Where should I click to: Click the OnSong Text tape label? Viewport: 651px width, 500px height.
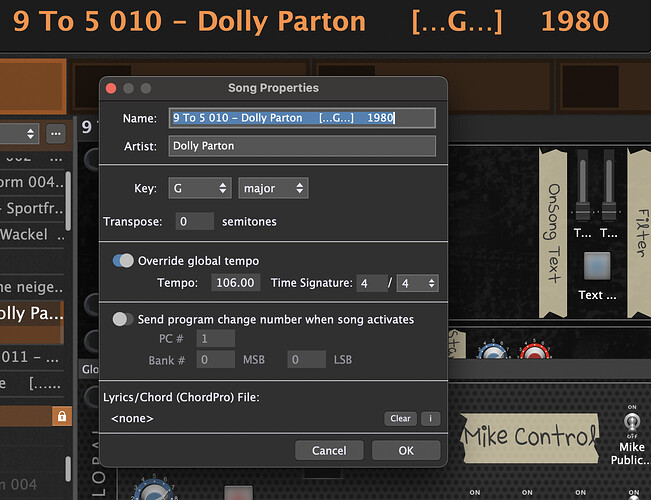tap(553, 220)
